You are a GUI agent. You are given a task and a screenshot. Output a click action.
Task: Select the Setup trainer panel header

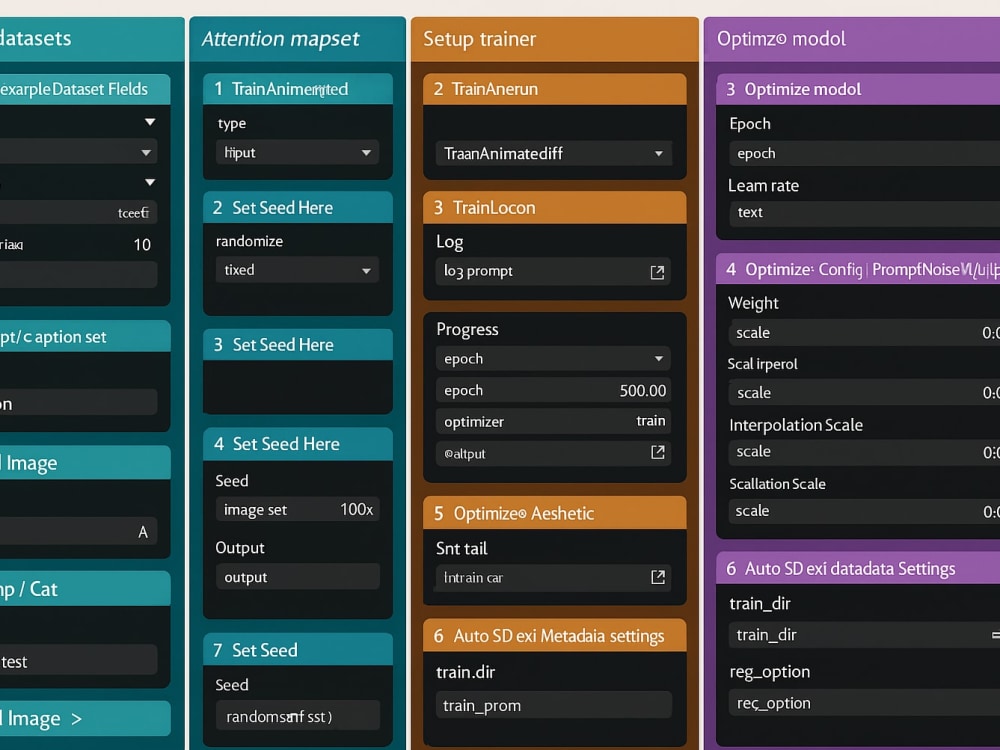(x=555, y=39)
